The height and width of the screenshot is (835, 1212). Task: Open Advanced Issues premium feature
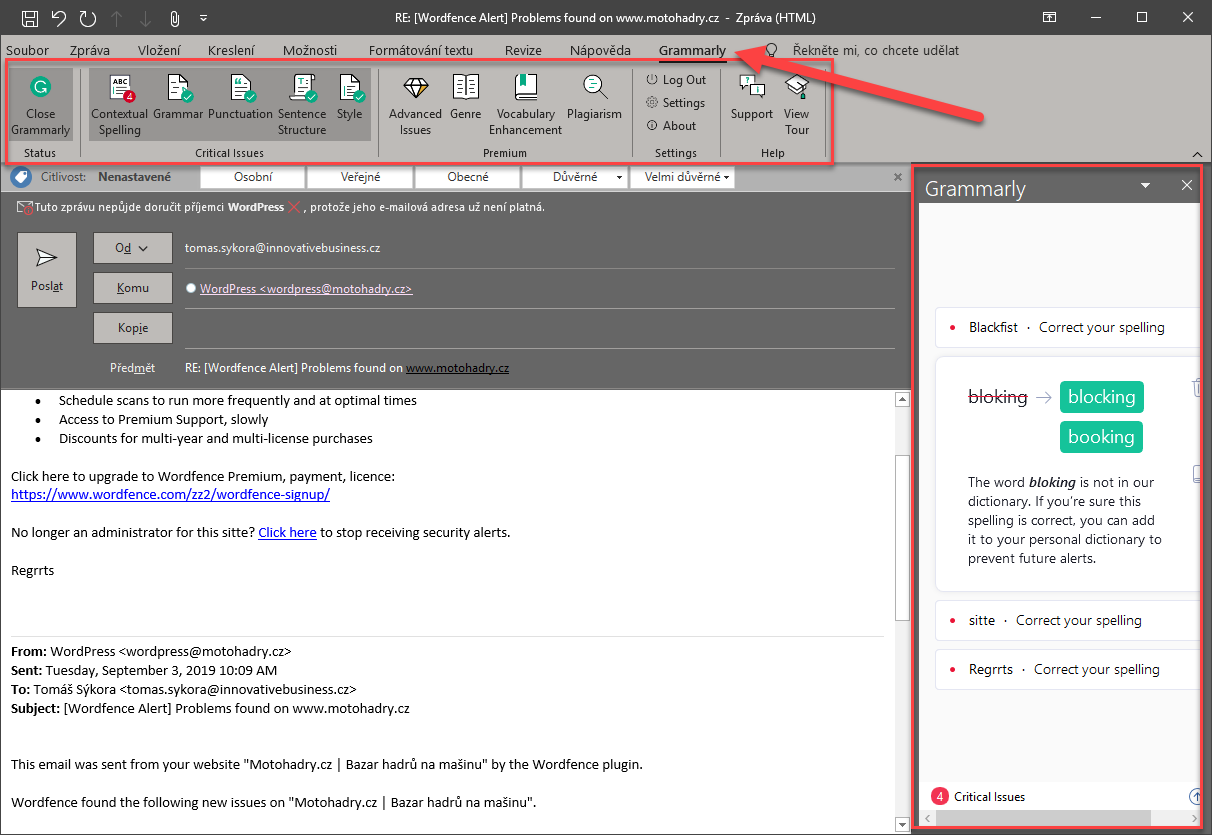pos(415,106)
